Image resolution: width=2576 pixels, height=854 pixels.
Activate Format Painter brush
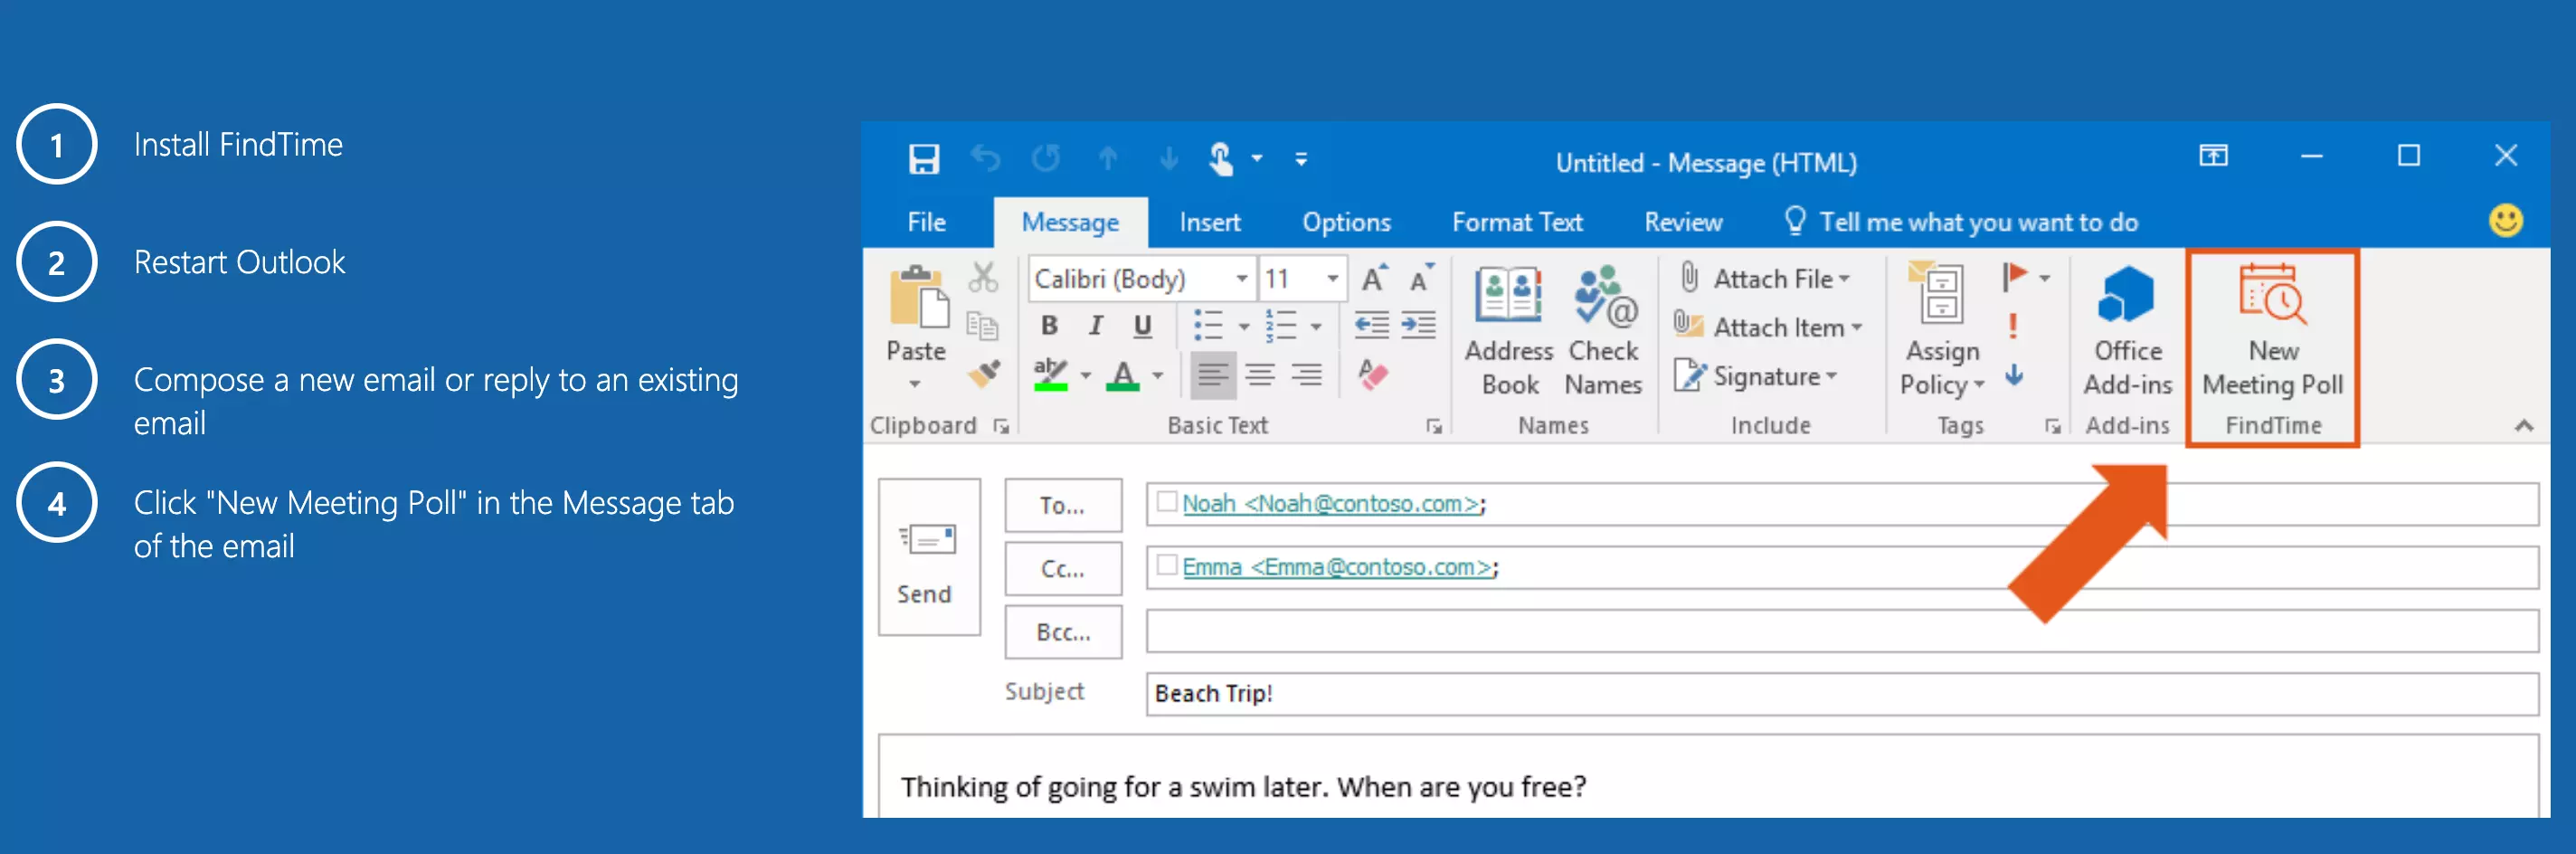985,374
